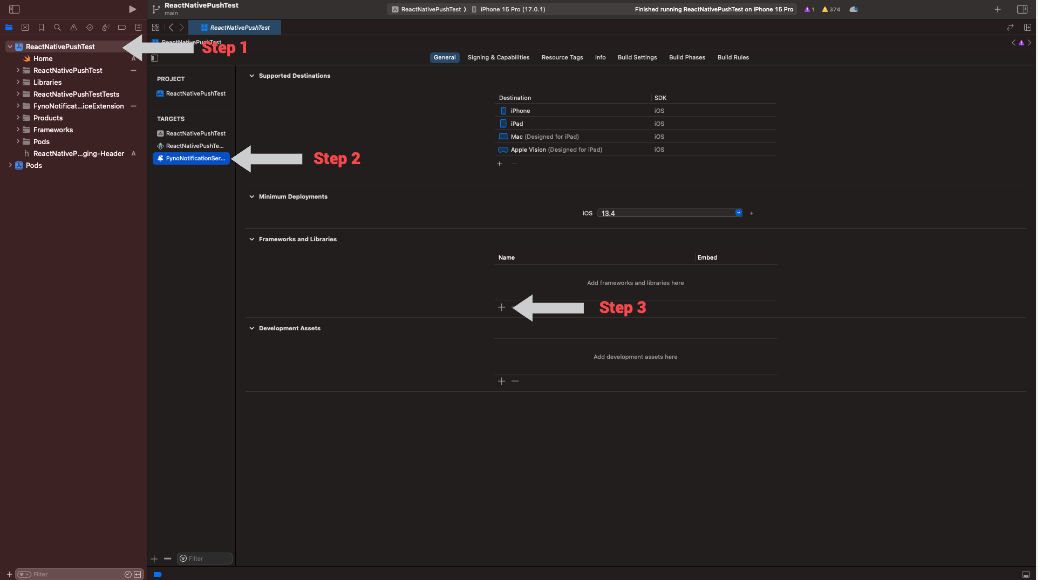Click the targets list Filter field
The width and height of the screenshot is (1038, 580).
(x=205, y=559)
